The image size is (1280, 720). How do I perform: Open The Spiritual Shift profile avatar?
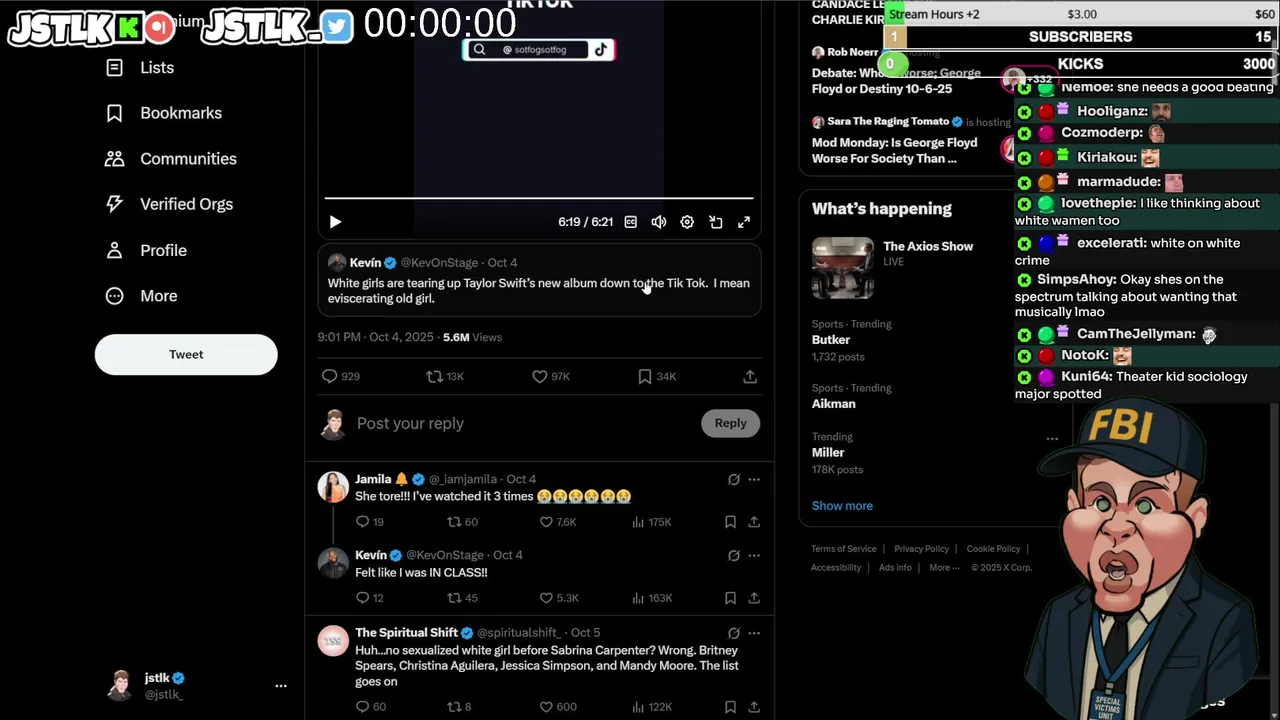click(333, 641)
